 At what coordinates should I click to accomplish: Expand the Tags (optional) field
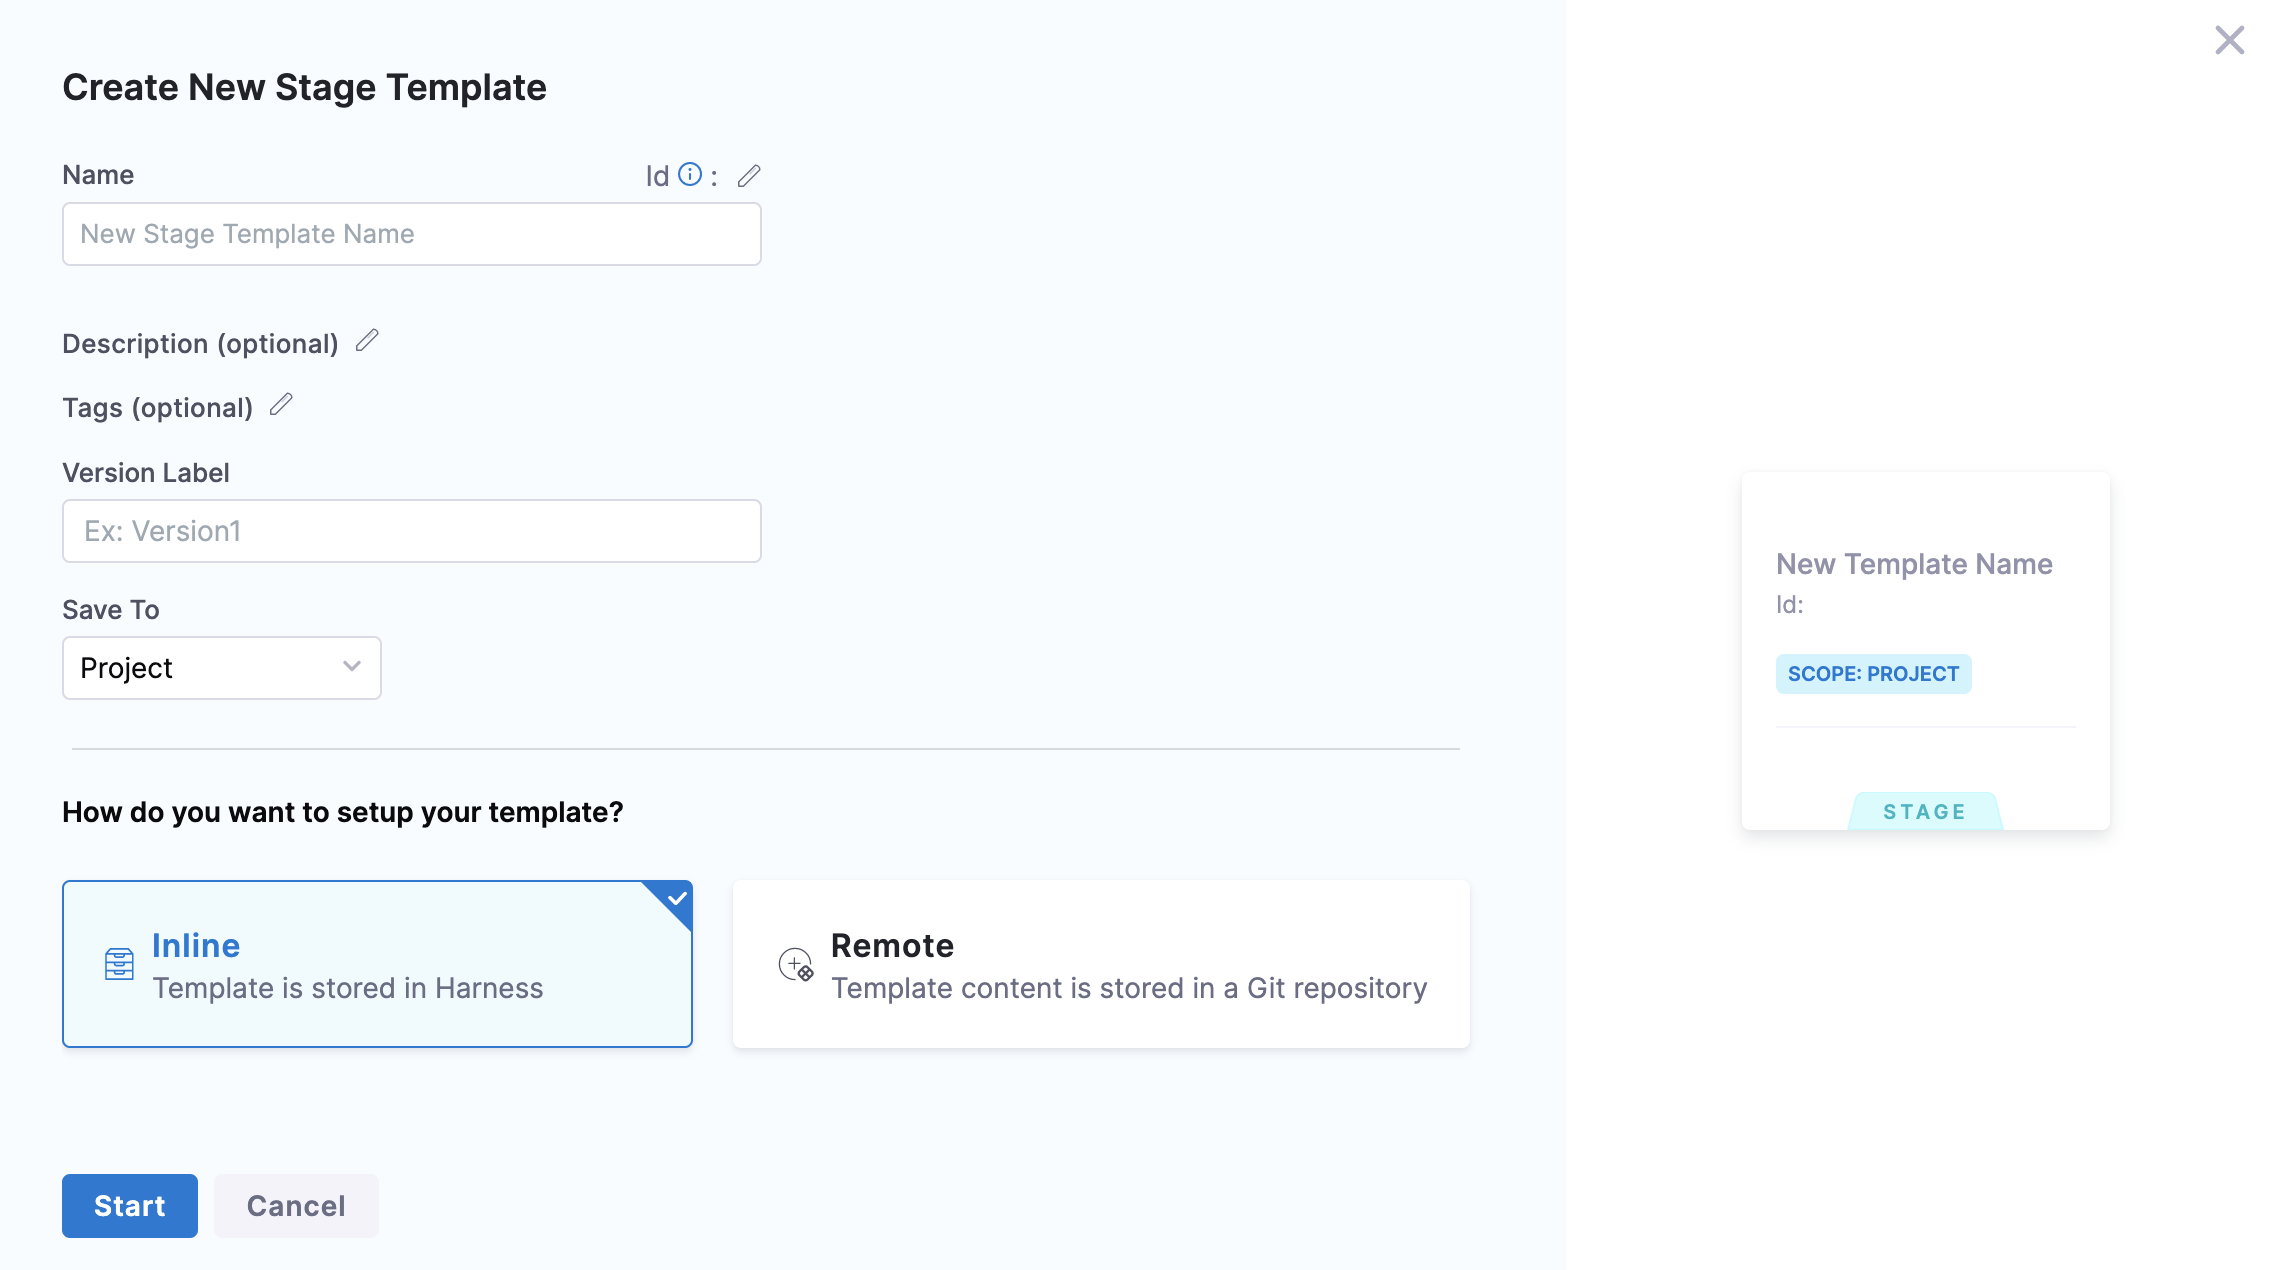tap(157, 408)
